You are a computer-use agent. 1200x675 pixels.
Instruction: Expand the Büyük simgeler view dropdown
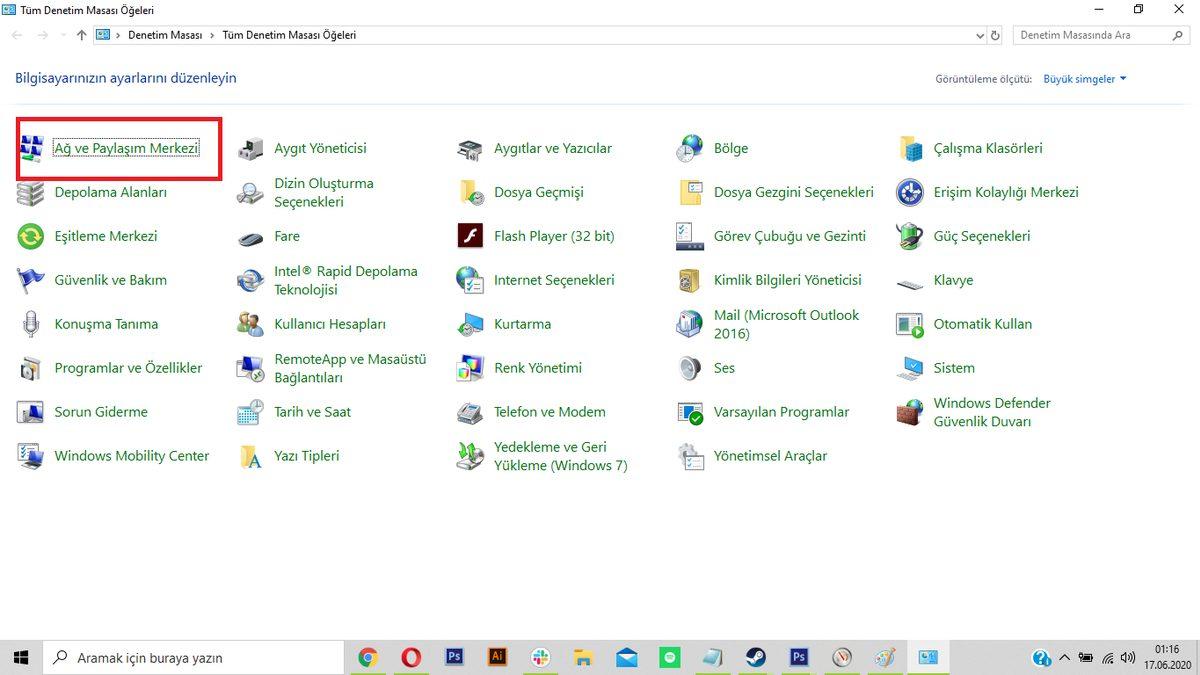1084,79
